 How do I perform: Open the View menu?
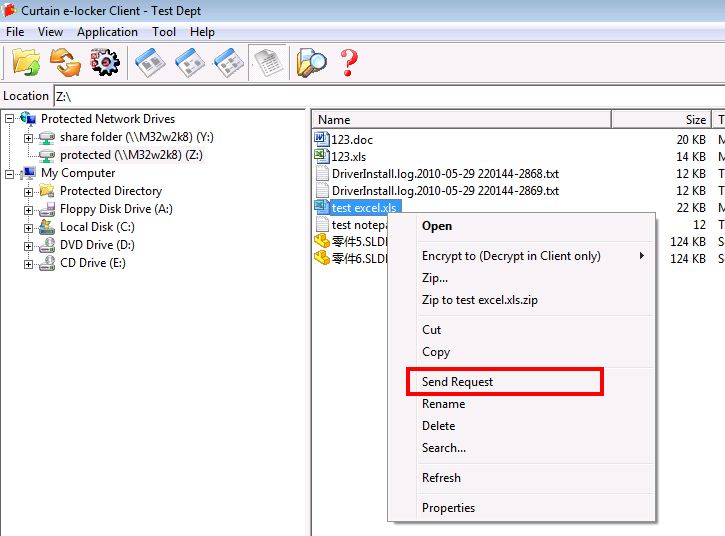pyautogui.click(x=50, y=32)
